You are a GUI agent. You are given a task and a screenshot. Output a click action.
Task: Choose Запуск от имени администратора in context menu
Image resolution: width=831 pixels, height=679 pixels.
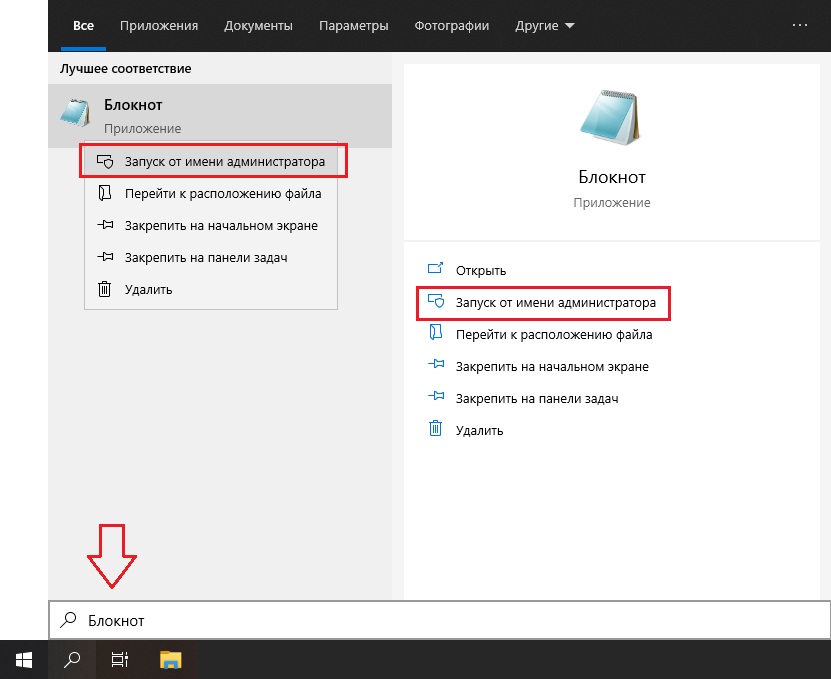[224, 162]
